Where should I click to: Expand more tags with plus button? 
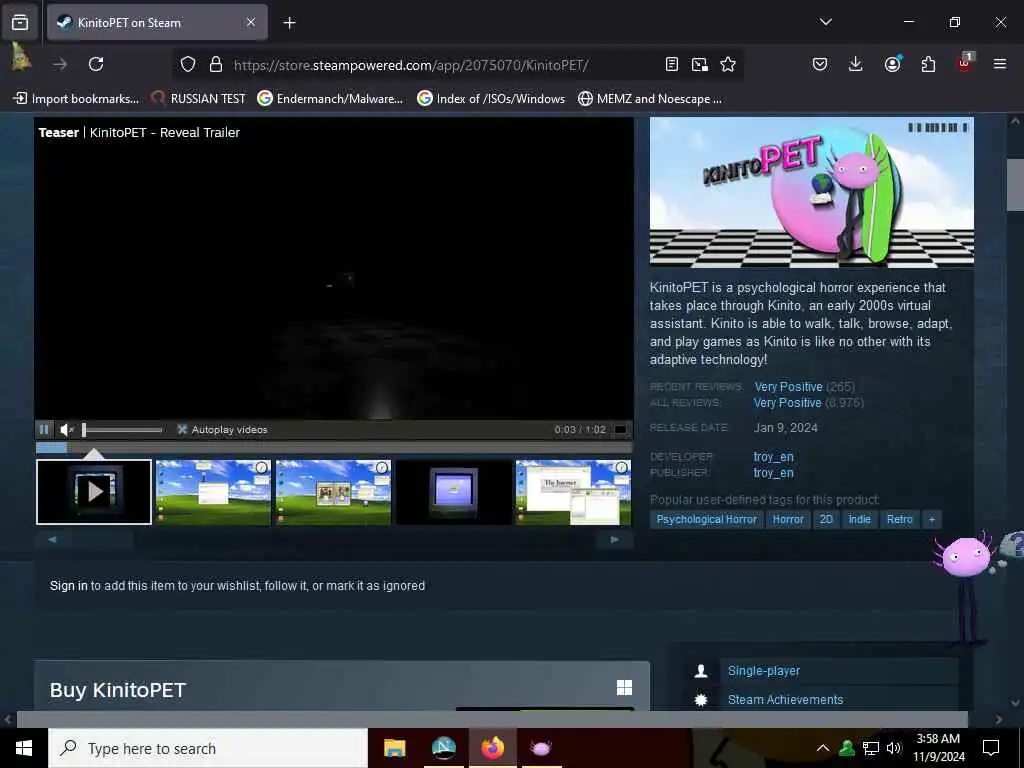click(x=932, y=519)
